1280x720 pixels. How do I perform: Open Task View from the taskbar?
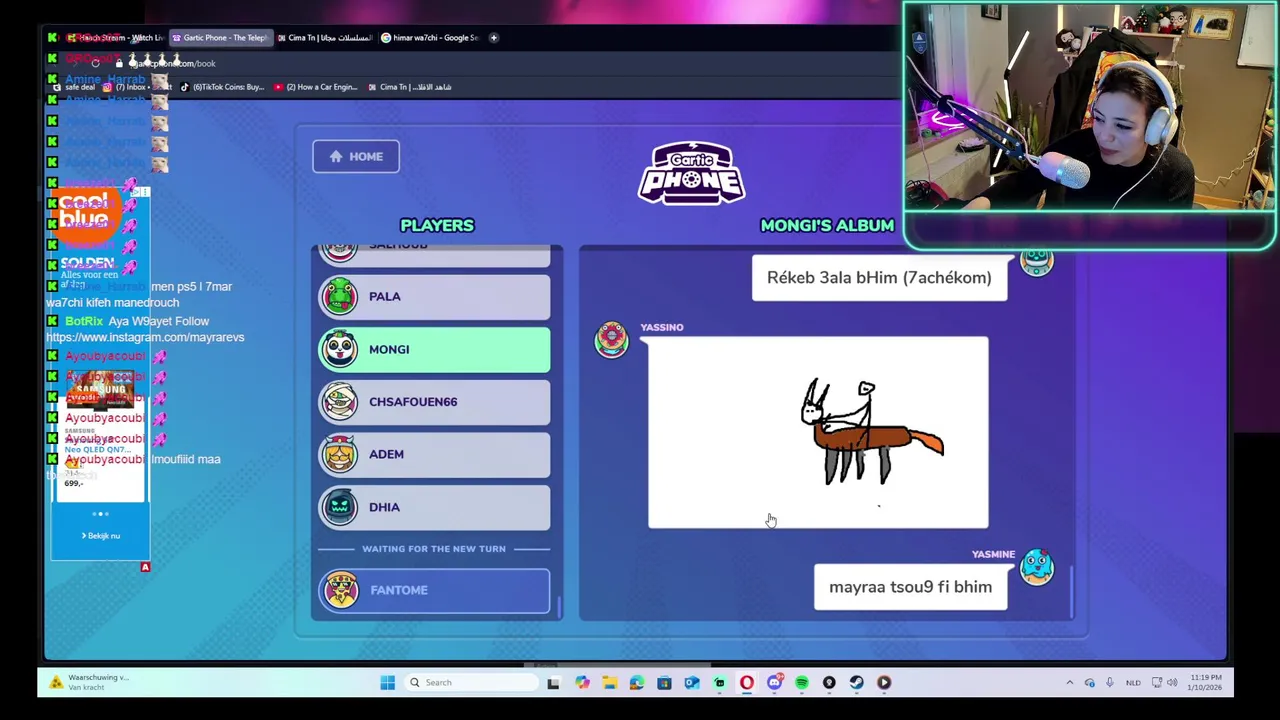click(553, 682)
